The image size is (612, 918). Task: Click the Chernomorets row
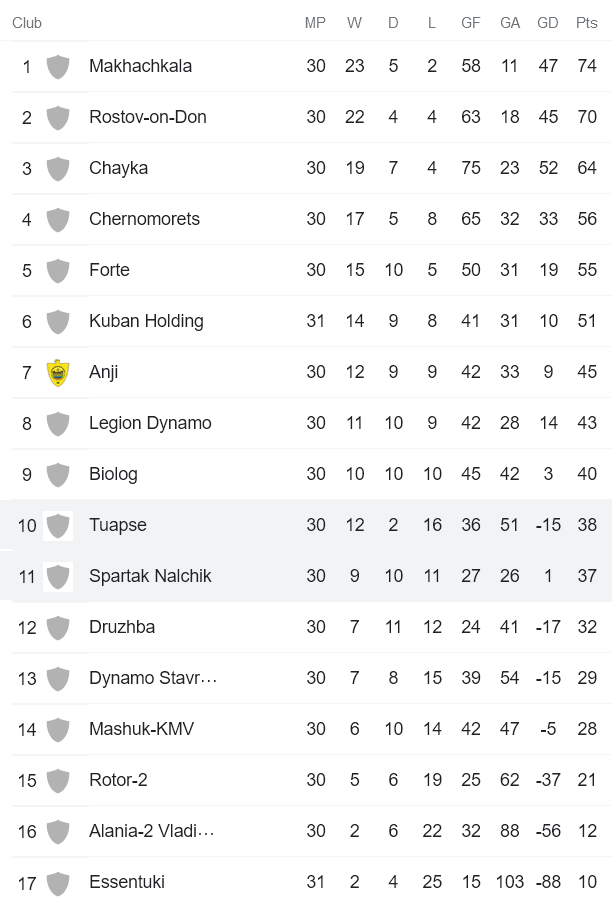(x=300, y=219)
